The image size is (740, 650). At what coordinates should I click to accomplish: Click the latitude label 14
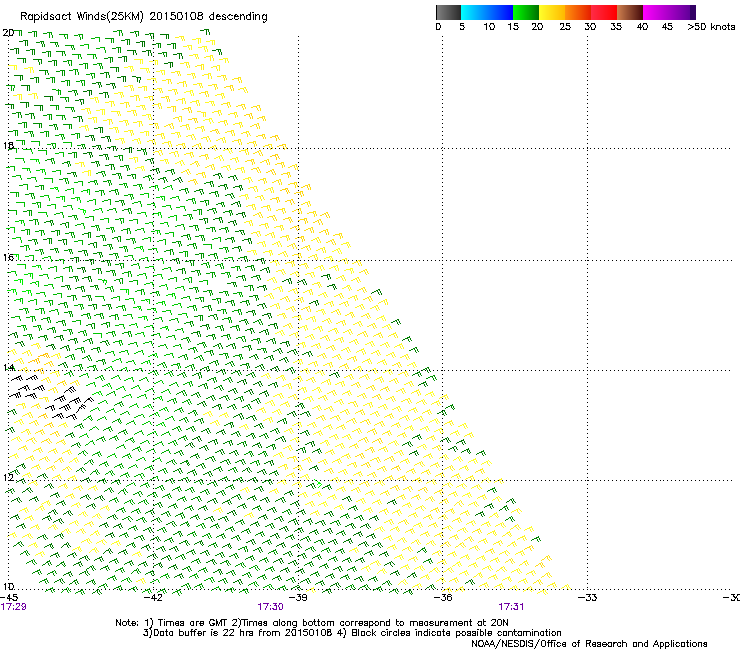[8, 367]
